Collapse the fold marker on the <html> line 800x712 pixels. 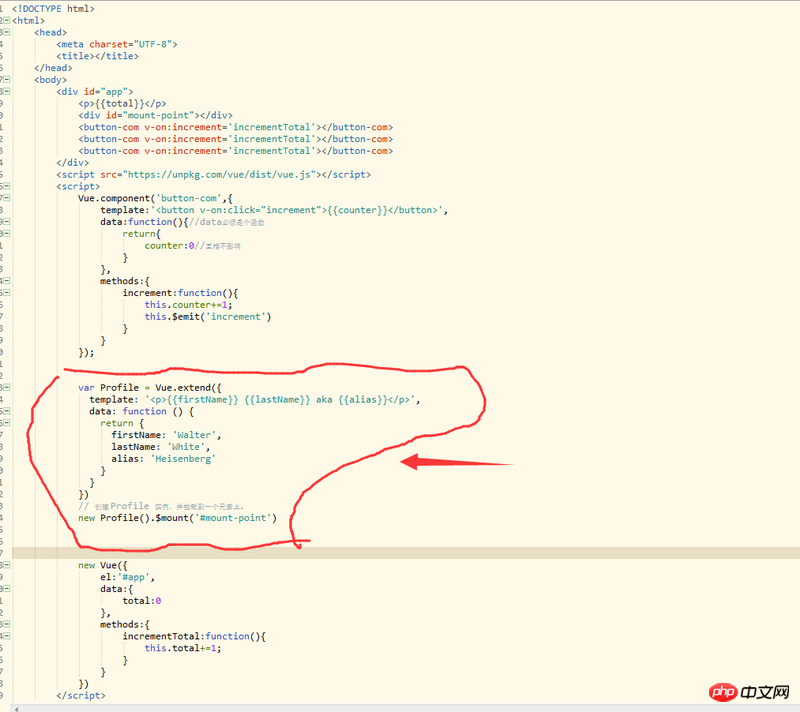[7, 20]
